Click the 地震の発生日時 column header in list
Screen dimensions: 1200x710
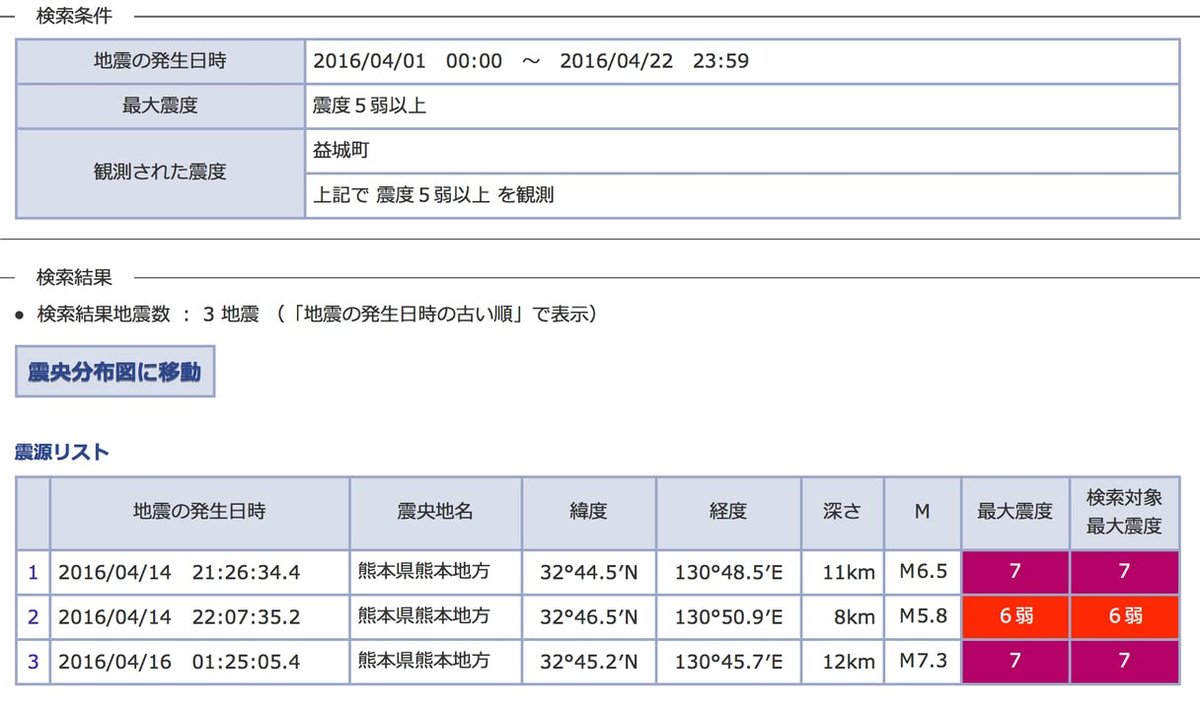(x=199, y=512)
